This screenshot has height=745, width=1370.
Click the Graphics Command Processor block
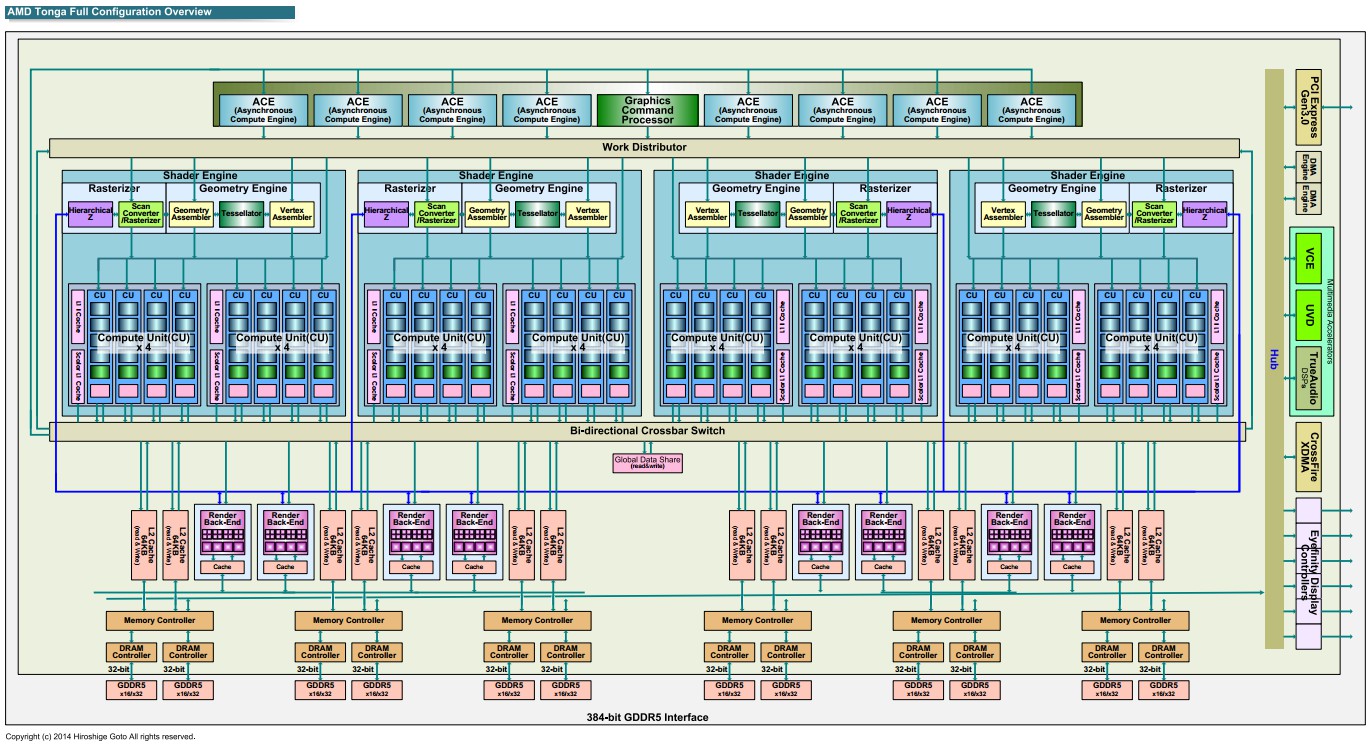tap(647, 110)
